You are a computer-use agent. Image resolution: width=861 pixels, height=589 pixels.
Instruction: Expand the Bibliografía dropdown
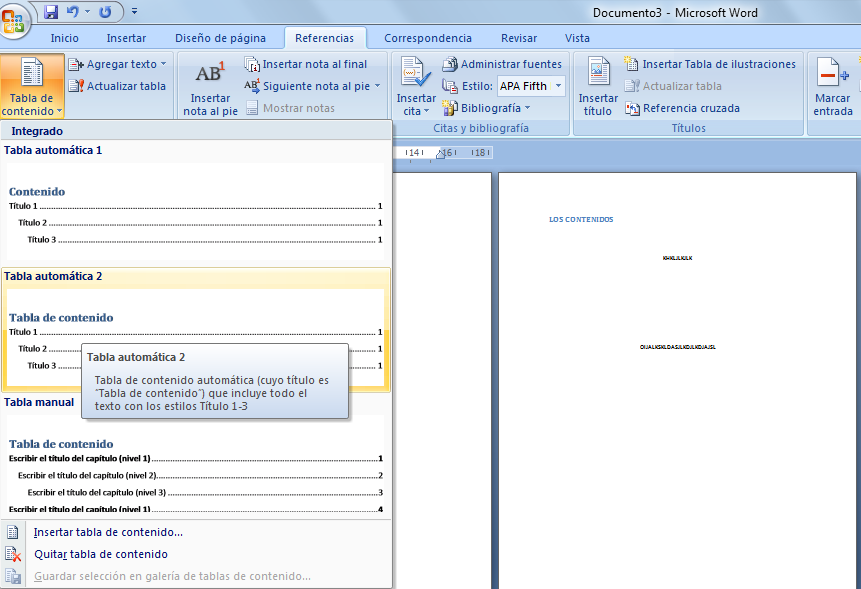pyautogui.click(x=527, y=108)
